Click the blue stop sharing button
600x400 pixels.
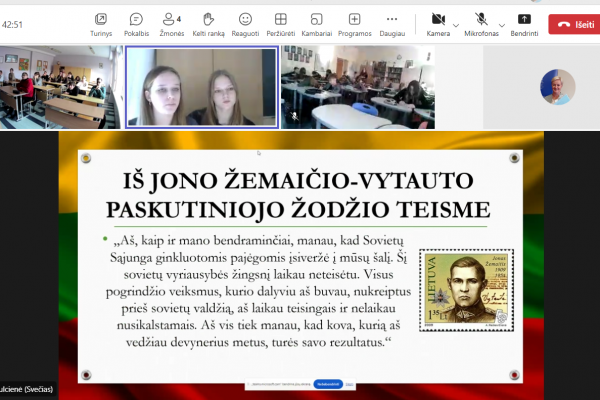pyautogui.click(x=328, y=384)
